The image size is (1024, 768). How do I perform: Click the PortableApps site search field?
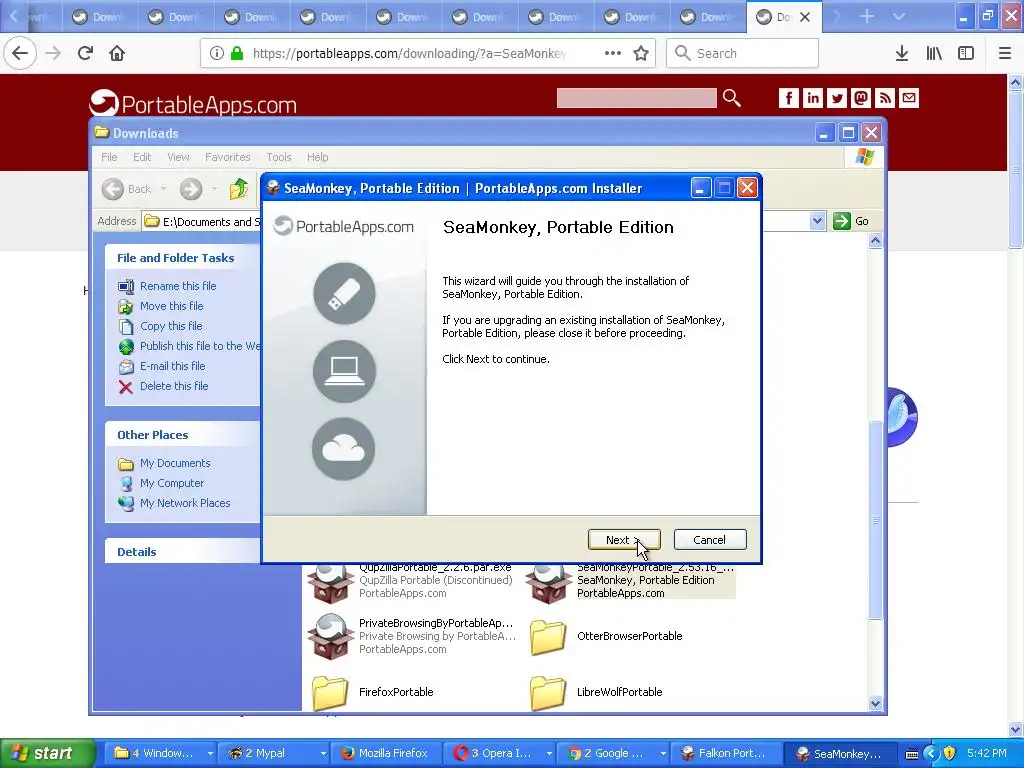click(636, 98)
